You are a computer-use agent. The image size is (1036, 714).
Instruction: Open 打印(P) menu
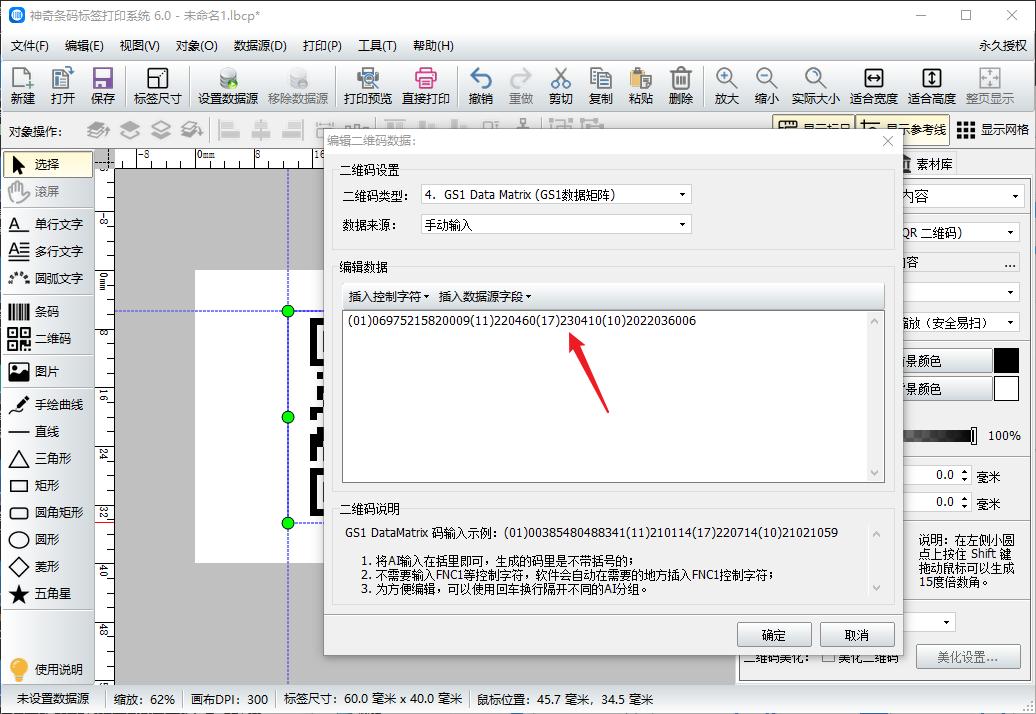[322, 46]
